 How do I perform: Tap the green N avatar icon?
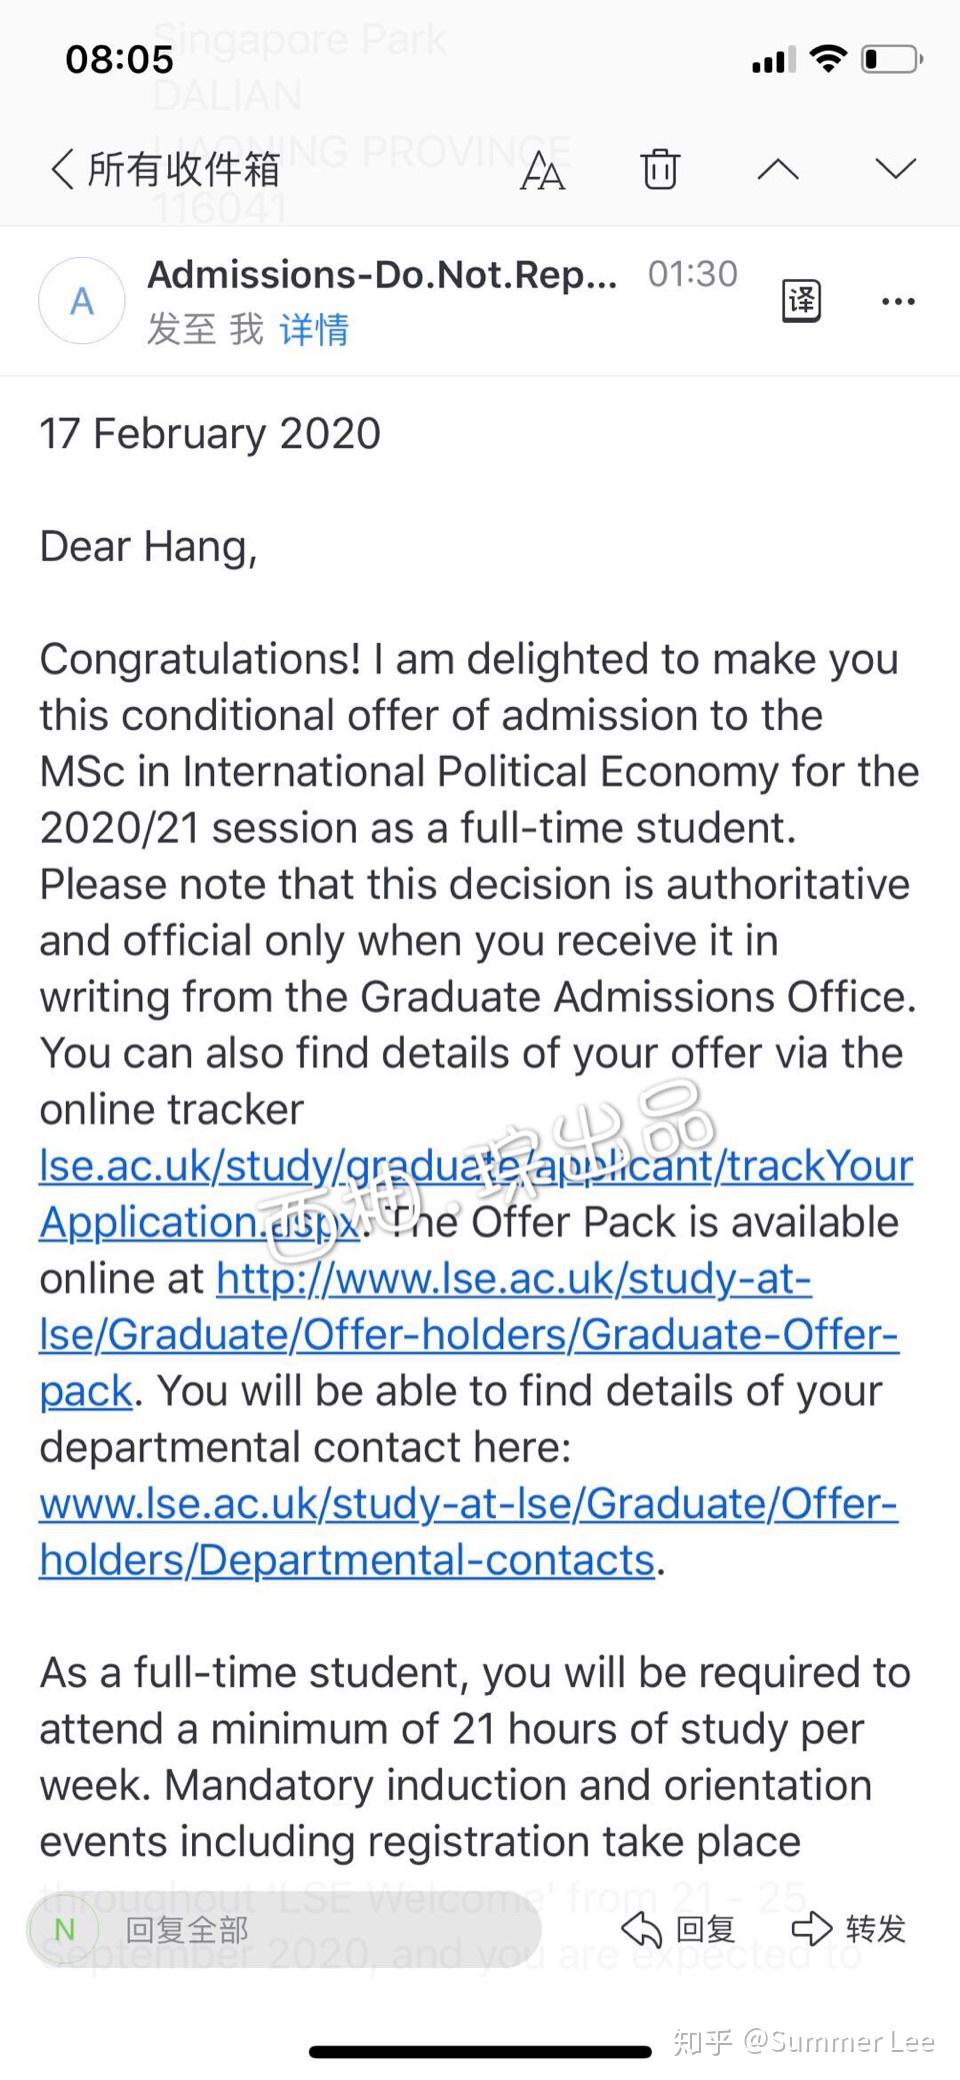tap(65, 1929)
